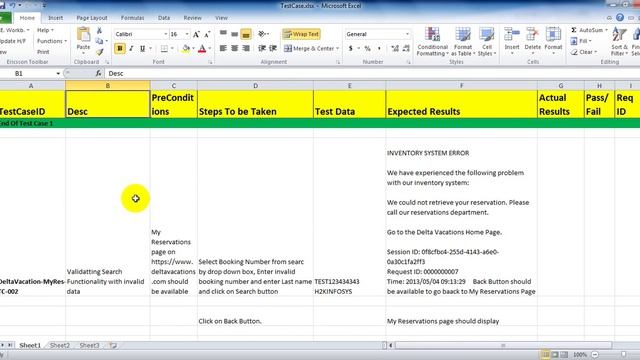Open the Home ribbon tab
Screen dimensions: 640x360
pos(27,18)
